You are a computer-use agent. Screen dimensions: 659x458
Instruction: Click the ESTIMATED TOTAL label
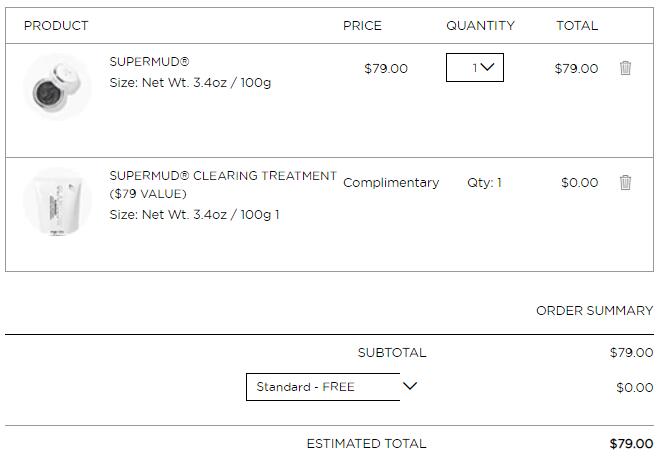pos(366,443)
